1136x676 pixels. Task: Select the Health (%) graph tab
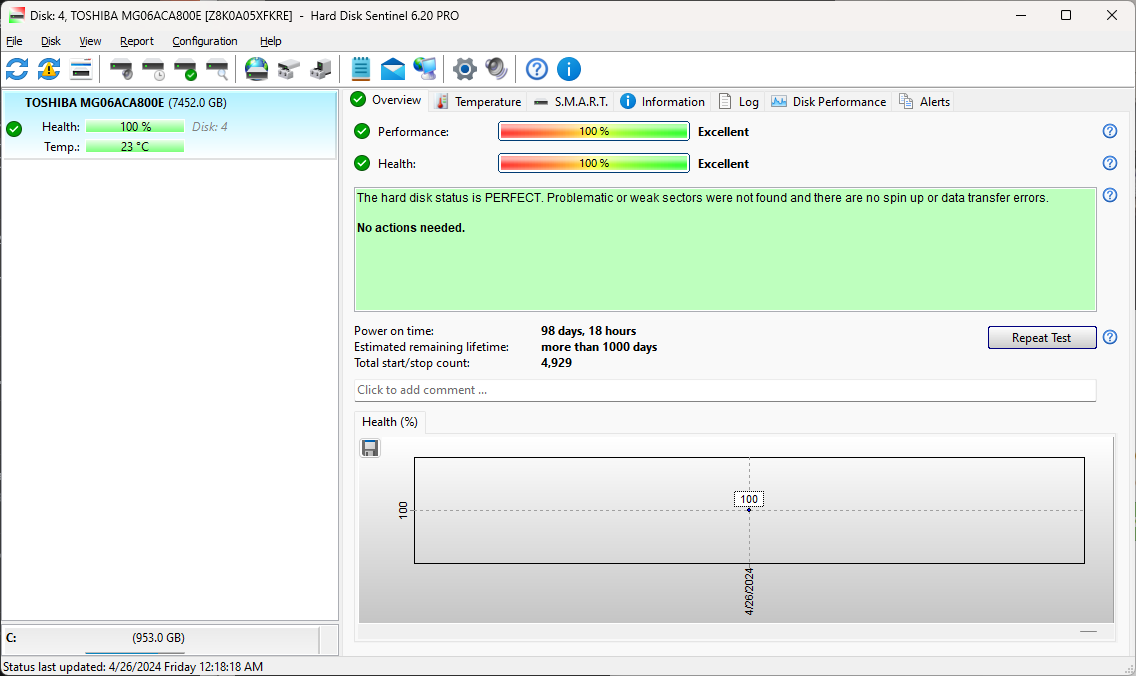pos(390,422)
